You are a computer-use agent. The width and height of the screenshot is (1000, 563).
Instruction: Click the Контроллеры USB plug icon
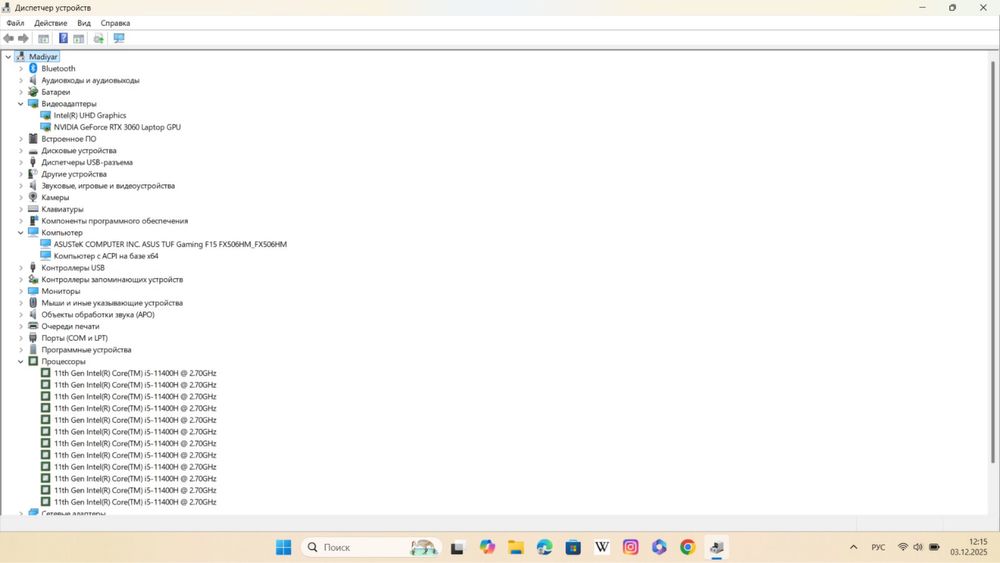(x=33, y=267)
